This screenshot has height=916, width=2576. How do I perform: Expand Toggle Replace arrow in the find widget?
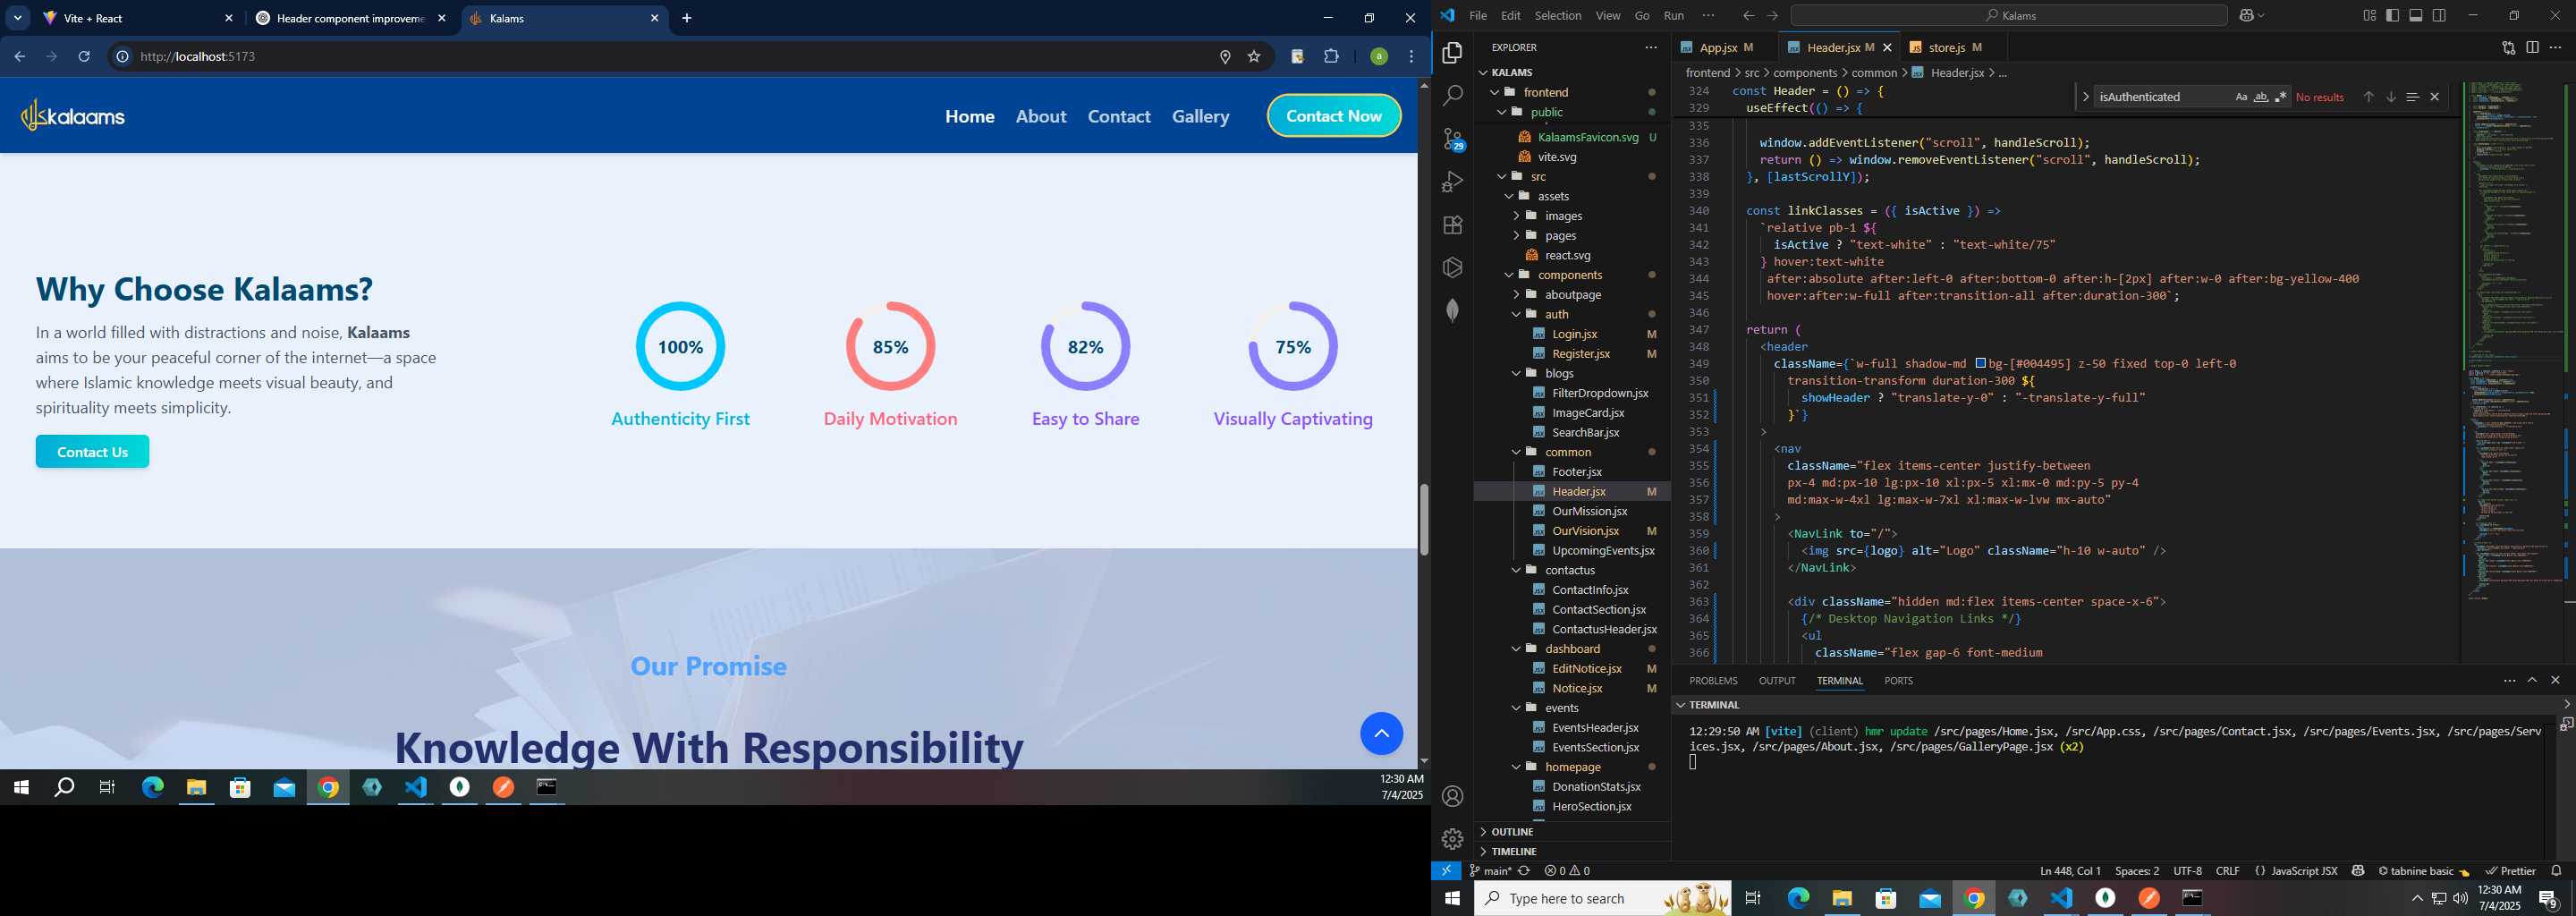[x=2085, y=97]
